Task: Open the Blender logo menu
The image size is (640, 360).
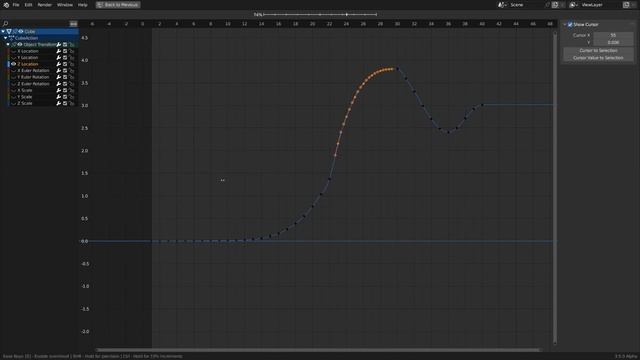Action: pos(6,5)
